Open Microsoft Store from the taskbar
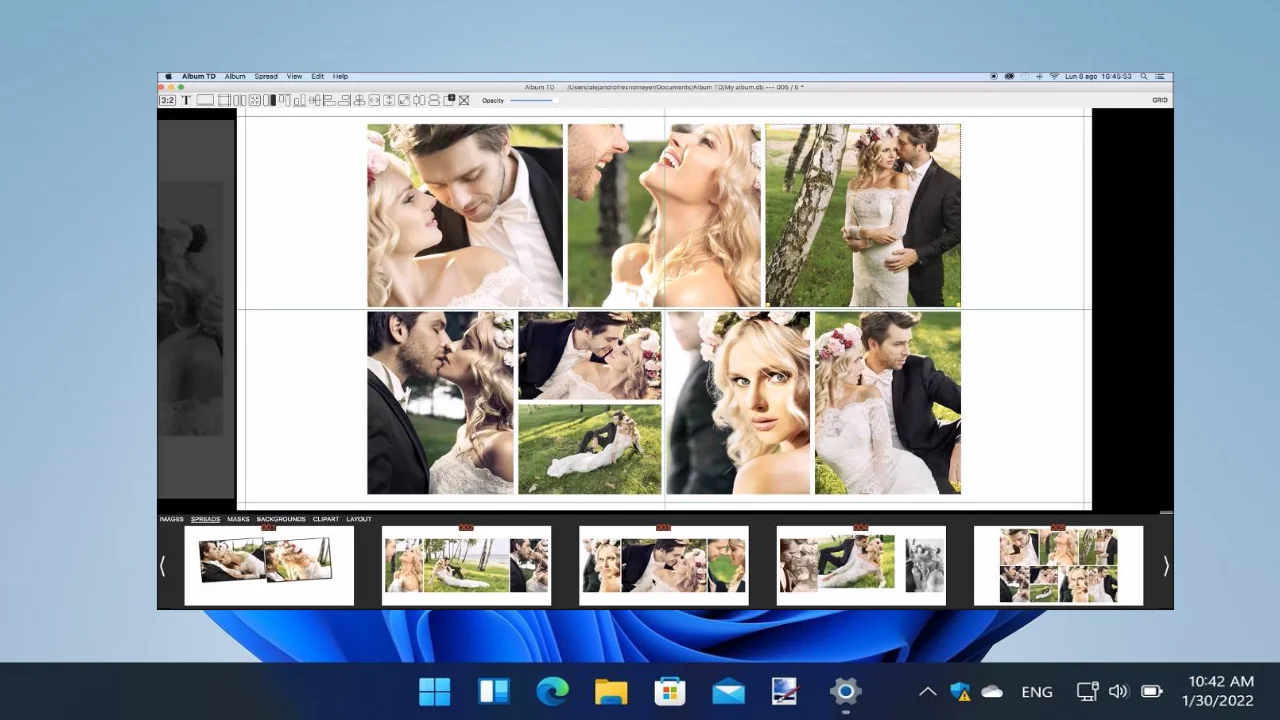Screen dimensions: 1280x720 (x=669, y=691)
